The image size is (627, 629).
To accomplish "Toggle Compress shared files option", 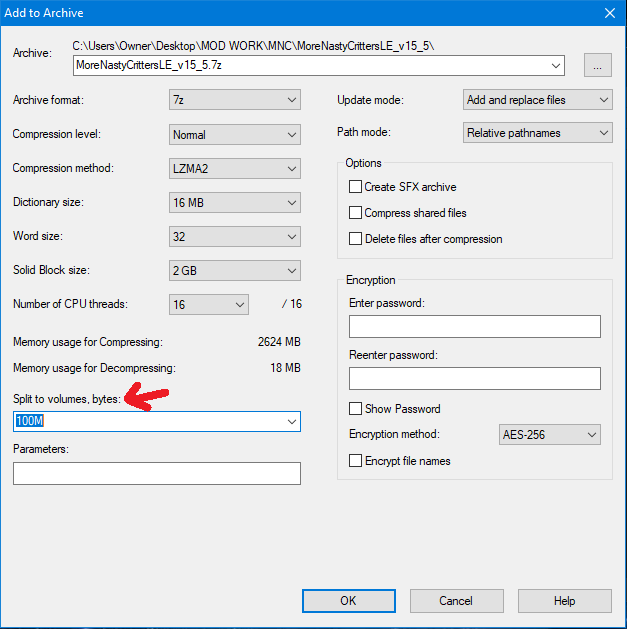I will tap(355, 213).
